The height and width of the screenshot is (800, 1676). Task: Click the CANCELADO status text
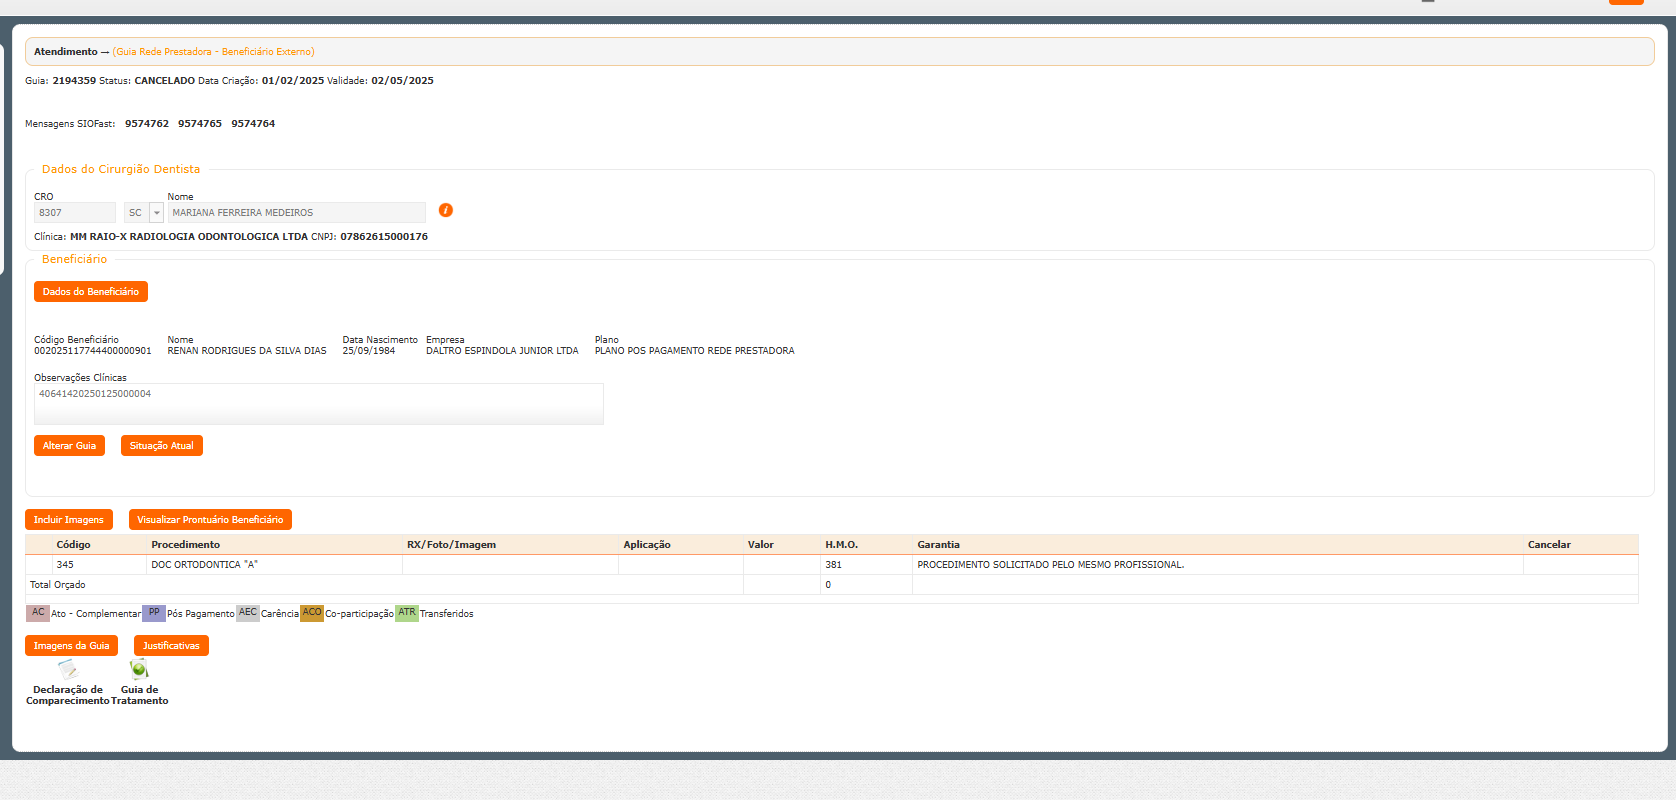coord(165,81)
